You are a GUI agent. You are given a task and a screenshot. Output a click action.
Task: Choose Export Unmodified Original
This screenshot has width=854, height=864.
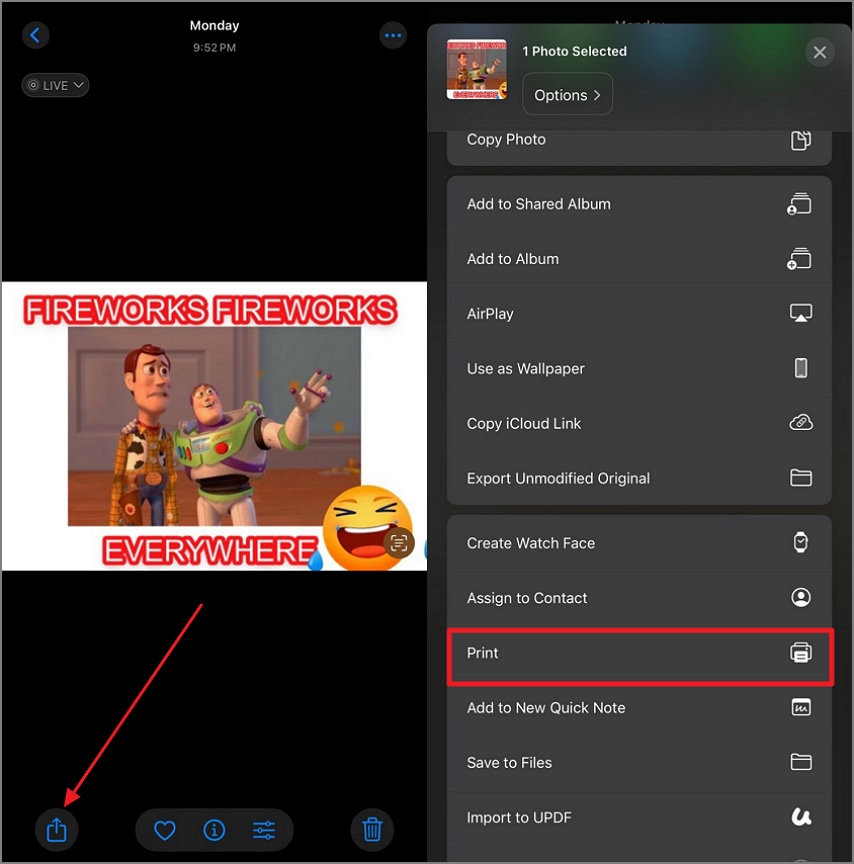tap(639, 478)
